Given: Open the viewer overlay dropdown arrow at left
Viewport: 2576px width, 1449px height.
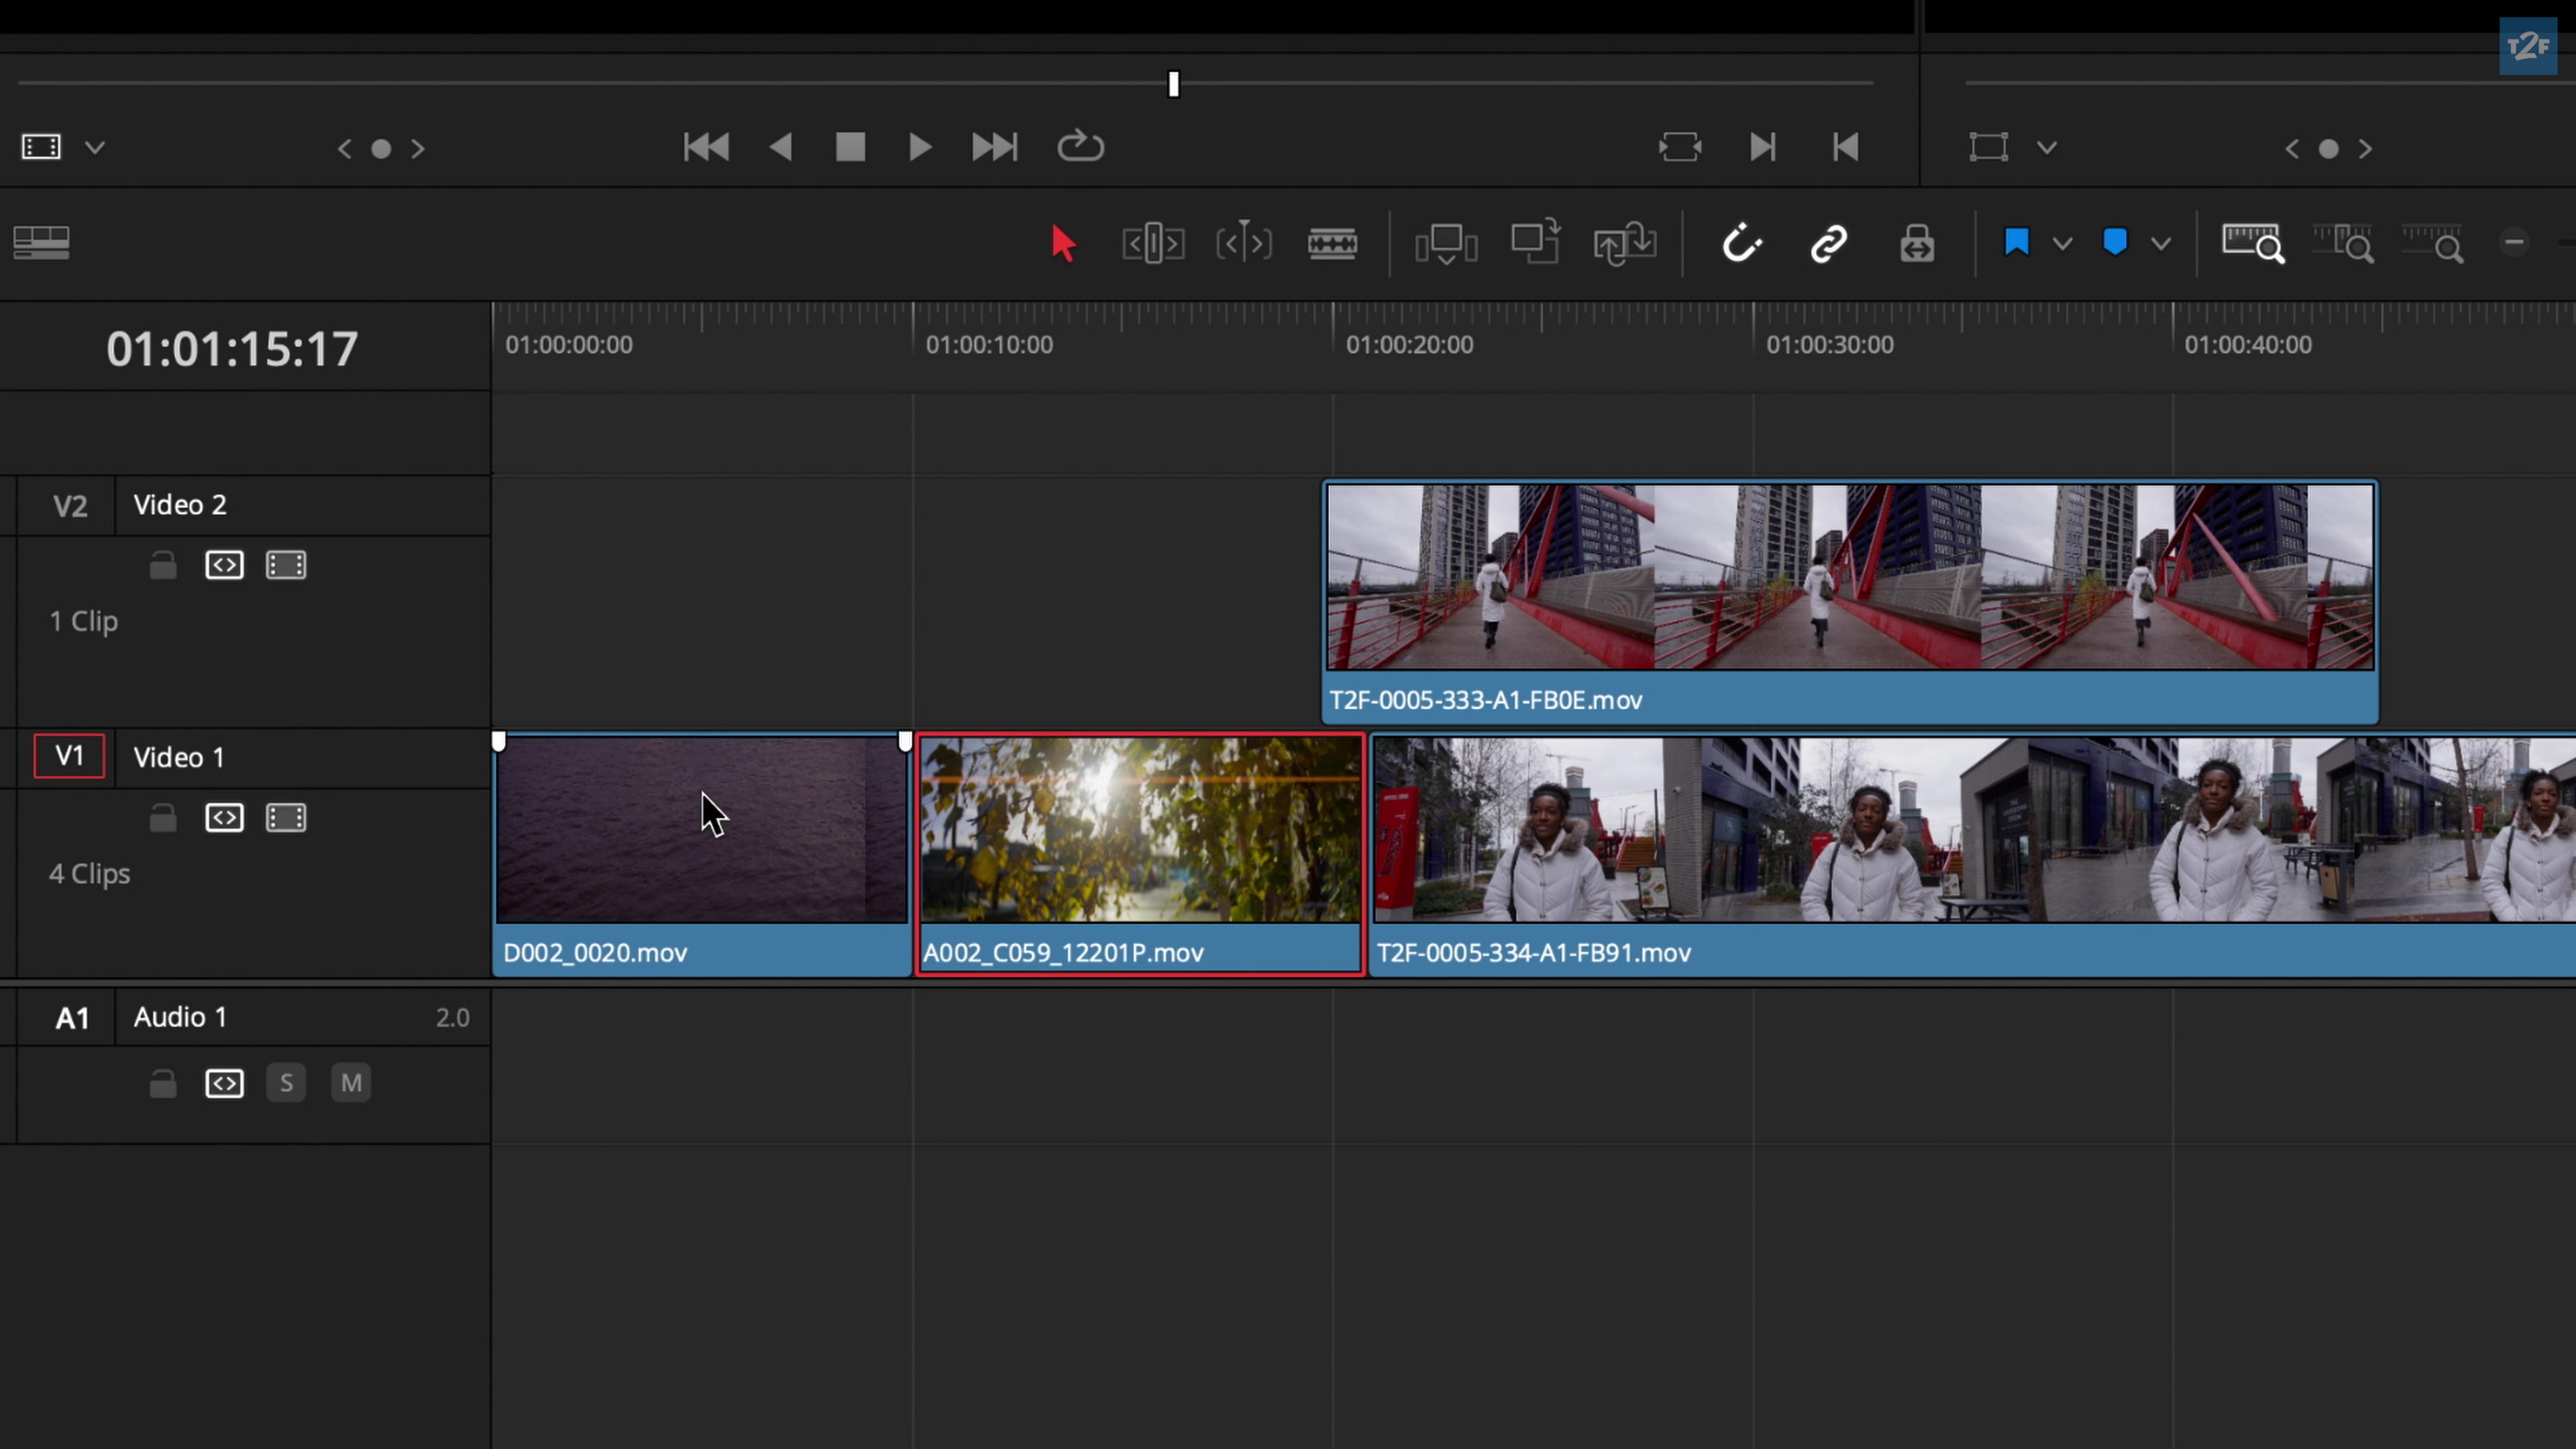Looking at the screenshot, I should tap(95, 148).
